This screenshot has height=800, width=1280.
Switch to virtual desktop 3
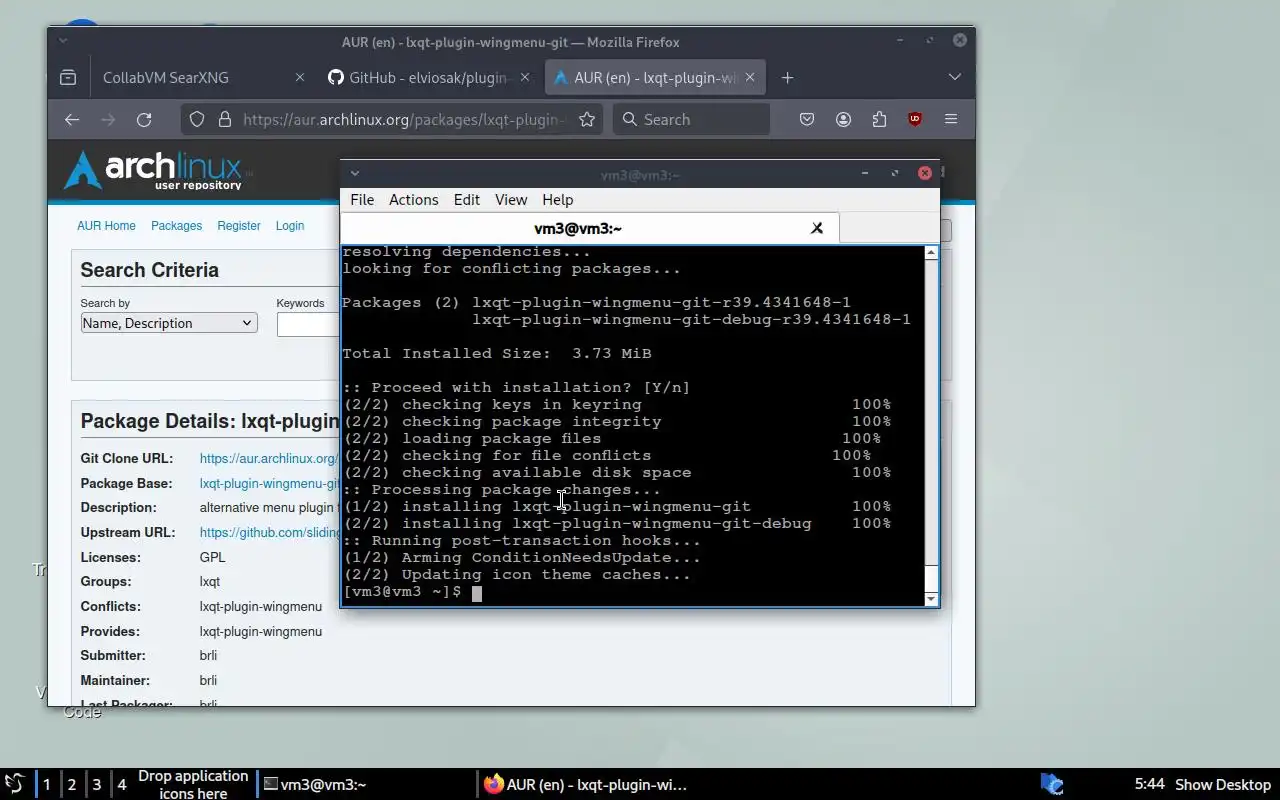96,784
